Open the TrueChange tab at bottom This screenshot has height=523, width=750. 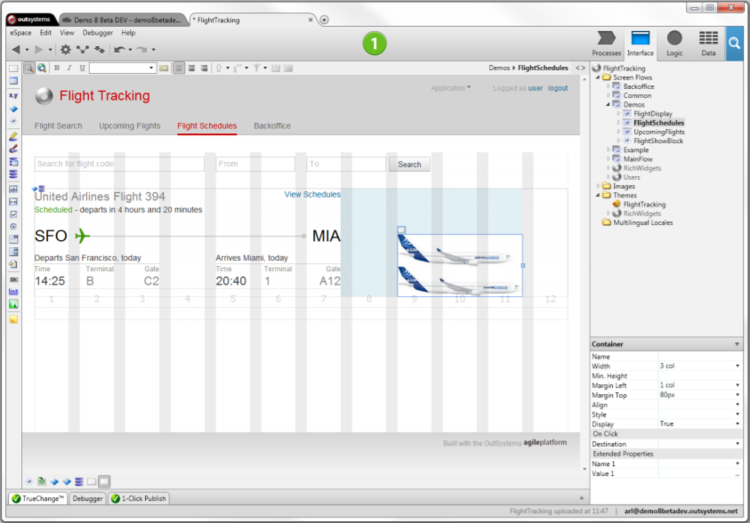(x=38, y=498)
